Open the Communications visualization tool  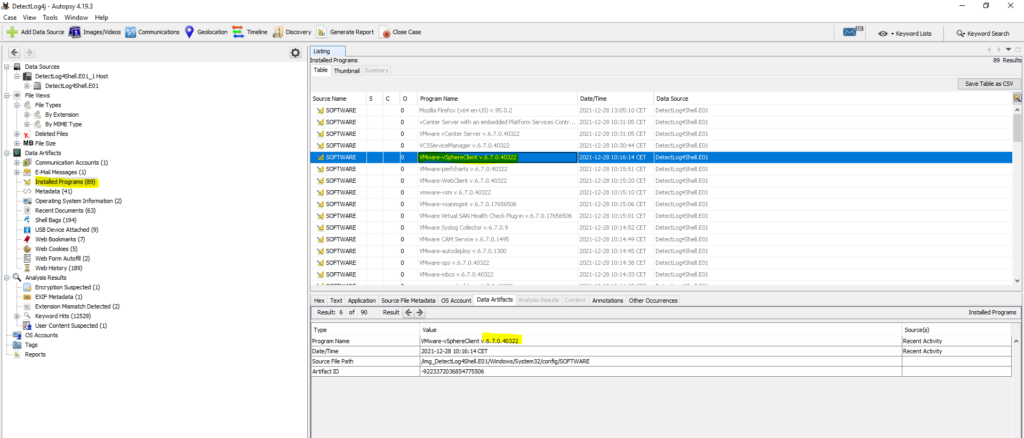131,32
